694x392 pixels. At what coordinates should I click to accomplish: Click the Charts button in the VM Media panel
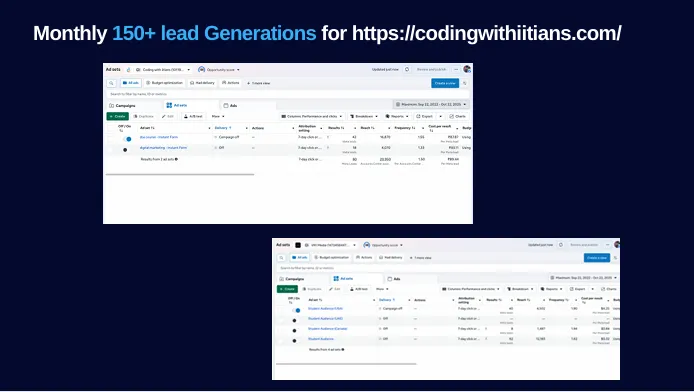609,289
